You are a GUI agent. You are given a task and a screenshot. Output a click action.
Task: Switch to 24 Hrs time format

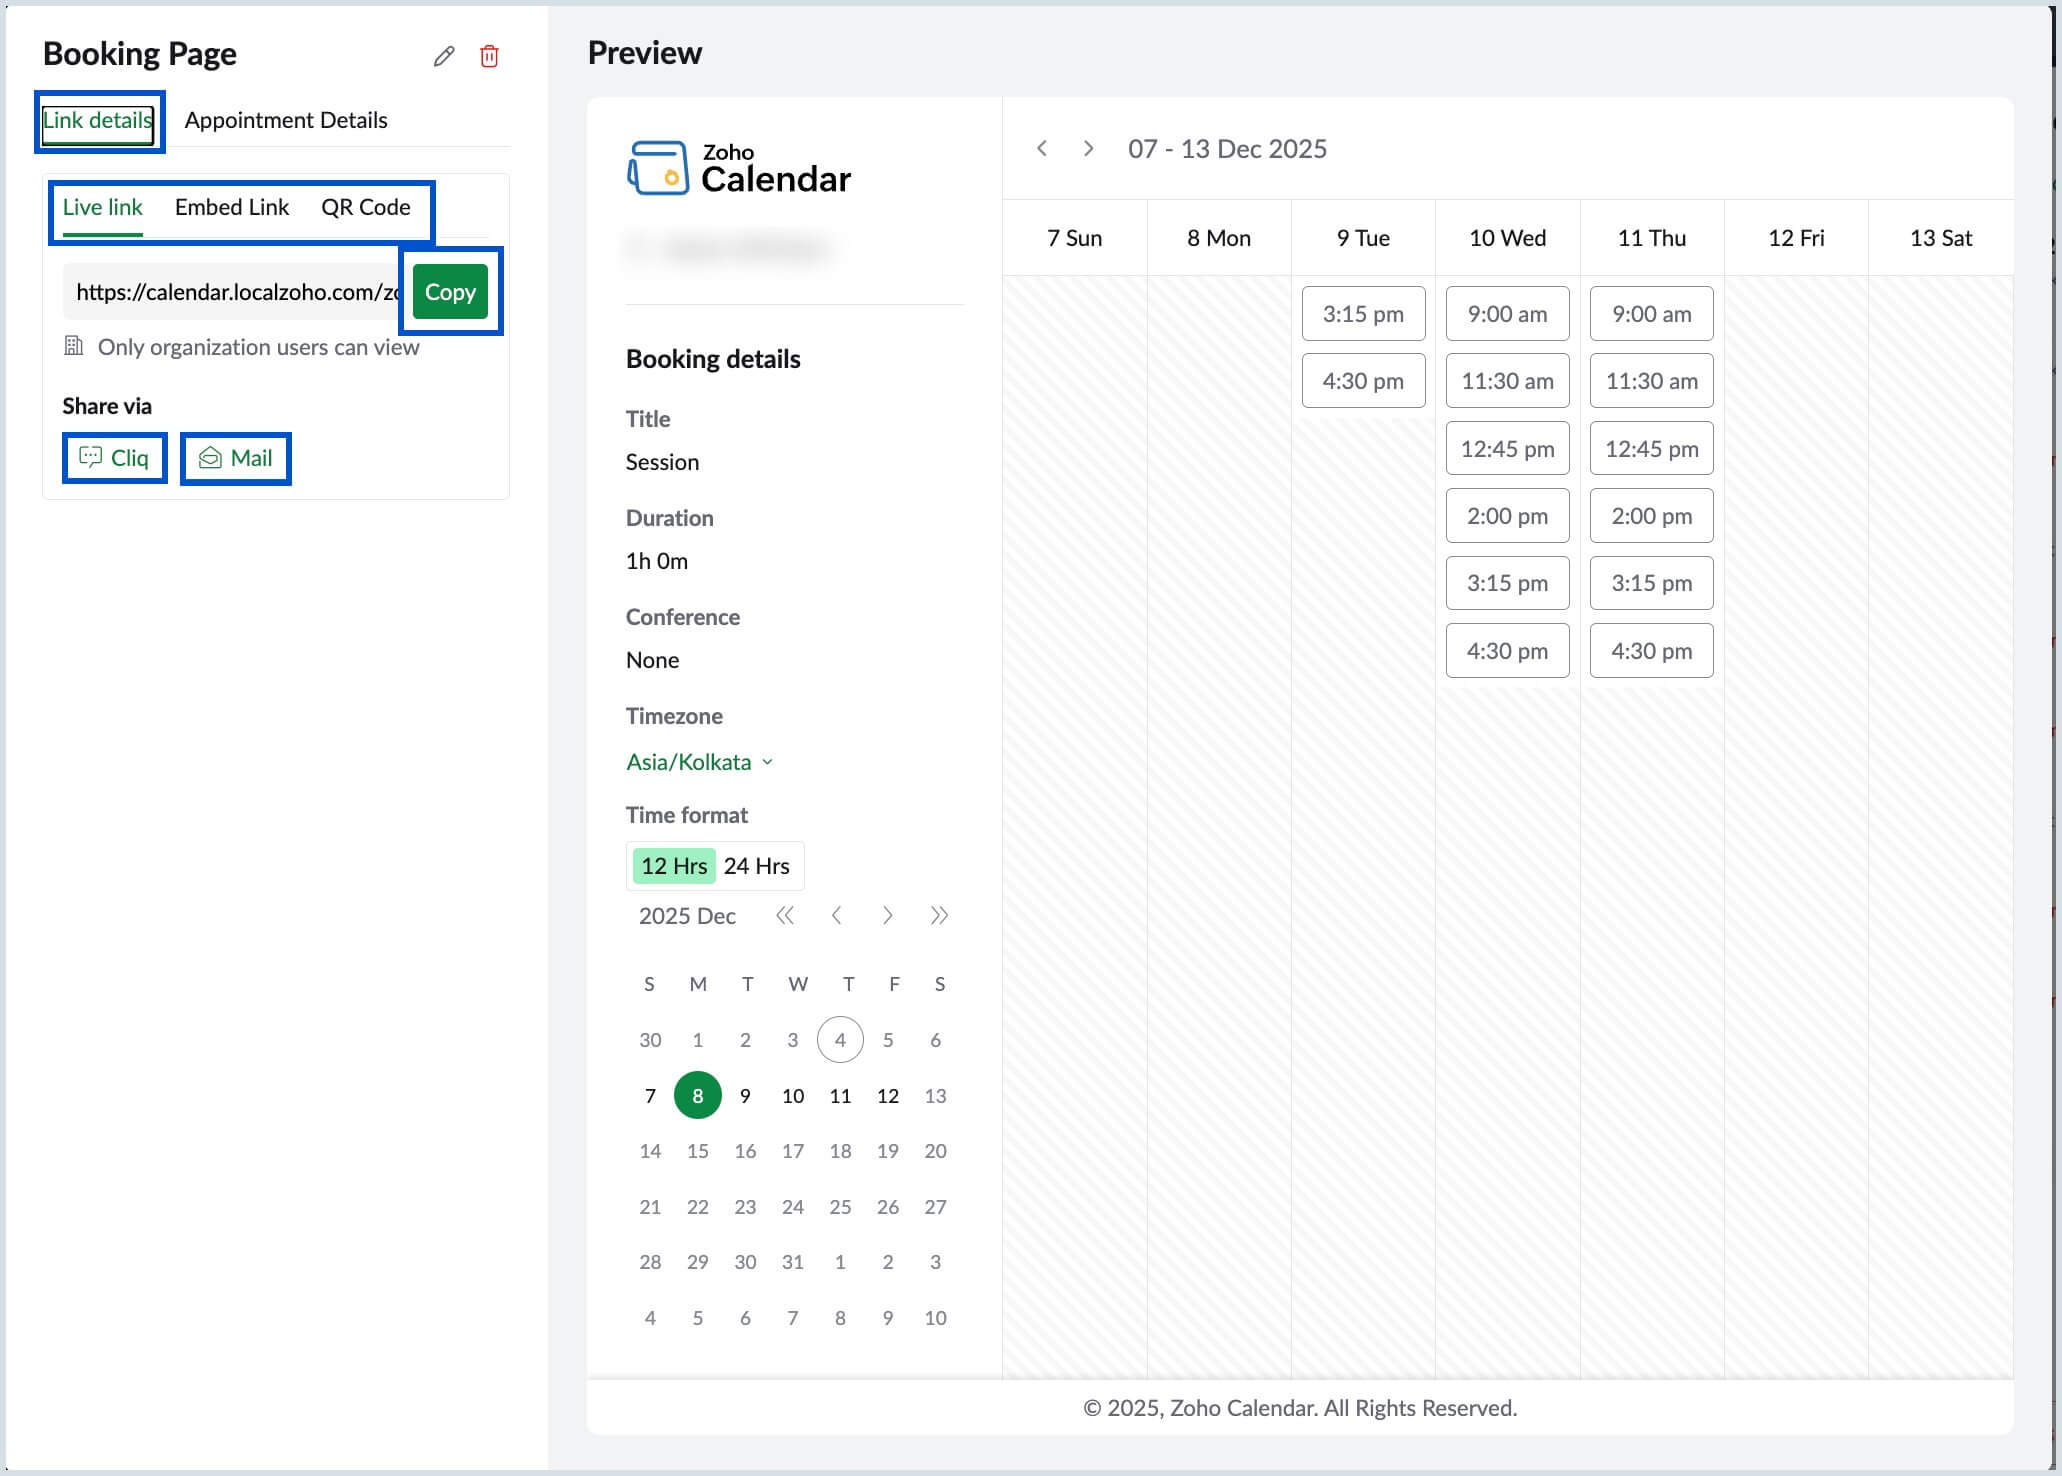(x=757, y=866)
